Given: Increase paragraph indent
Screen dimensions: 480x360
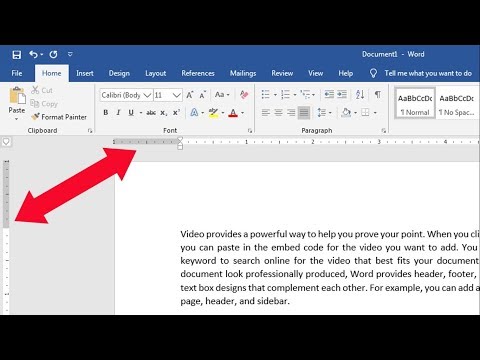Looking at the screenshot, I should pyautogui.click(x=342, y=95).
